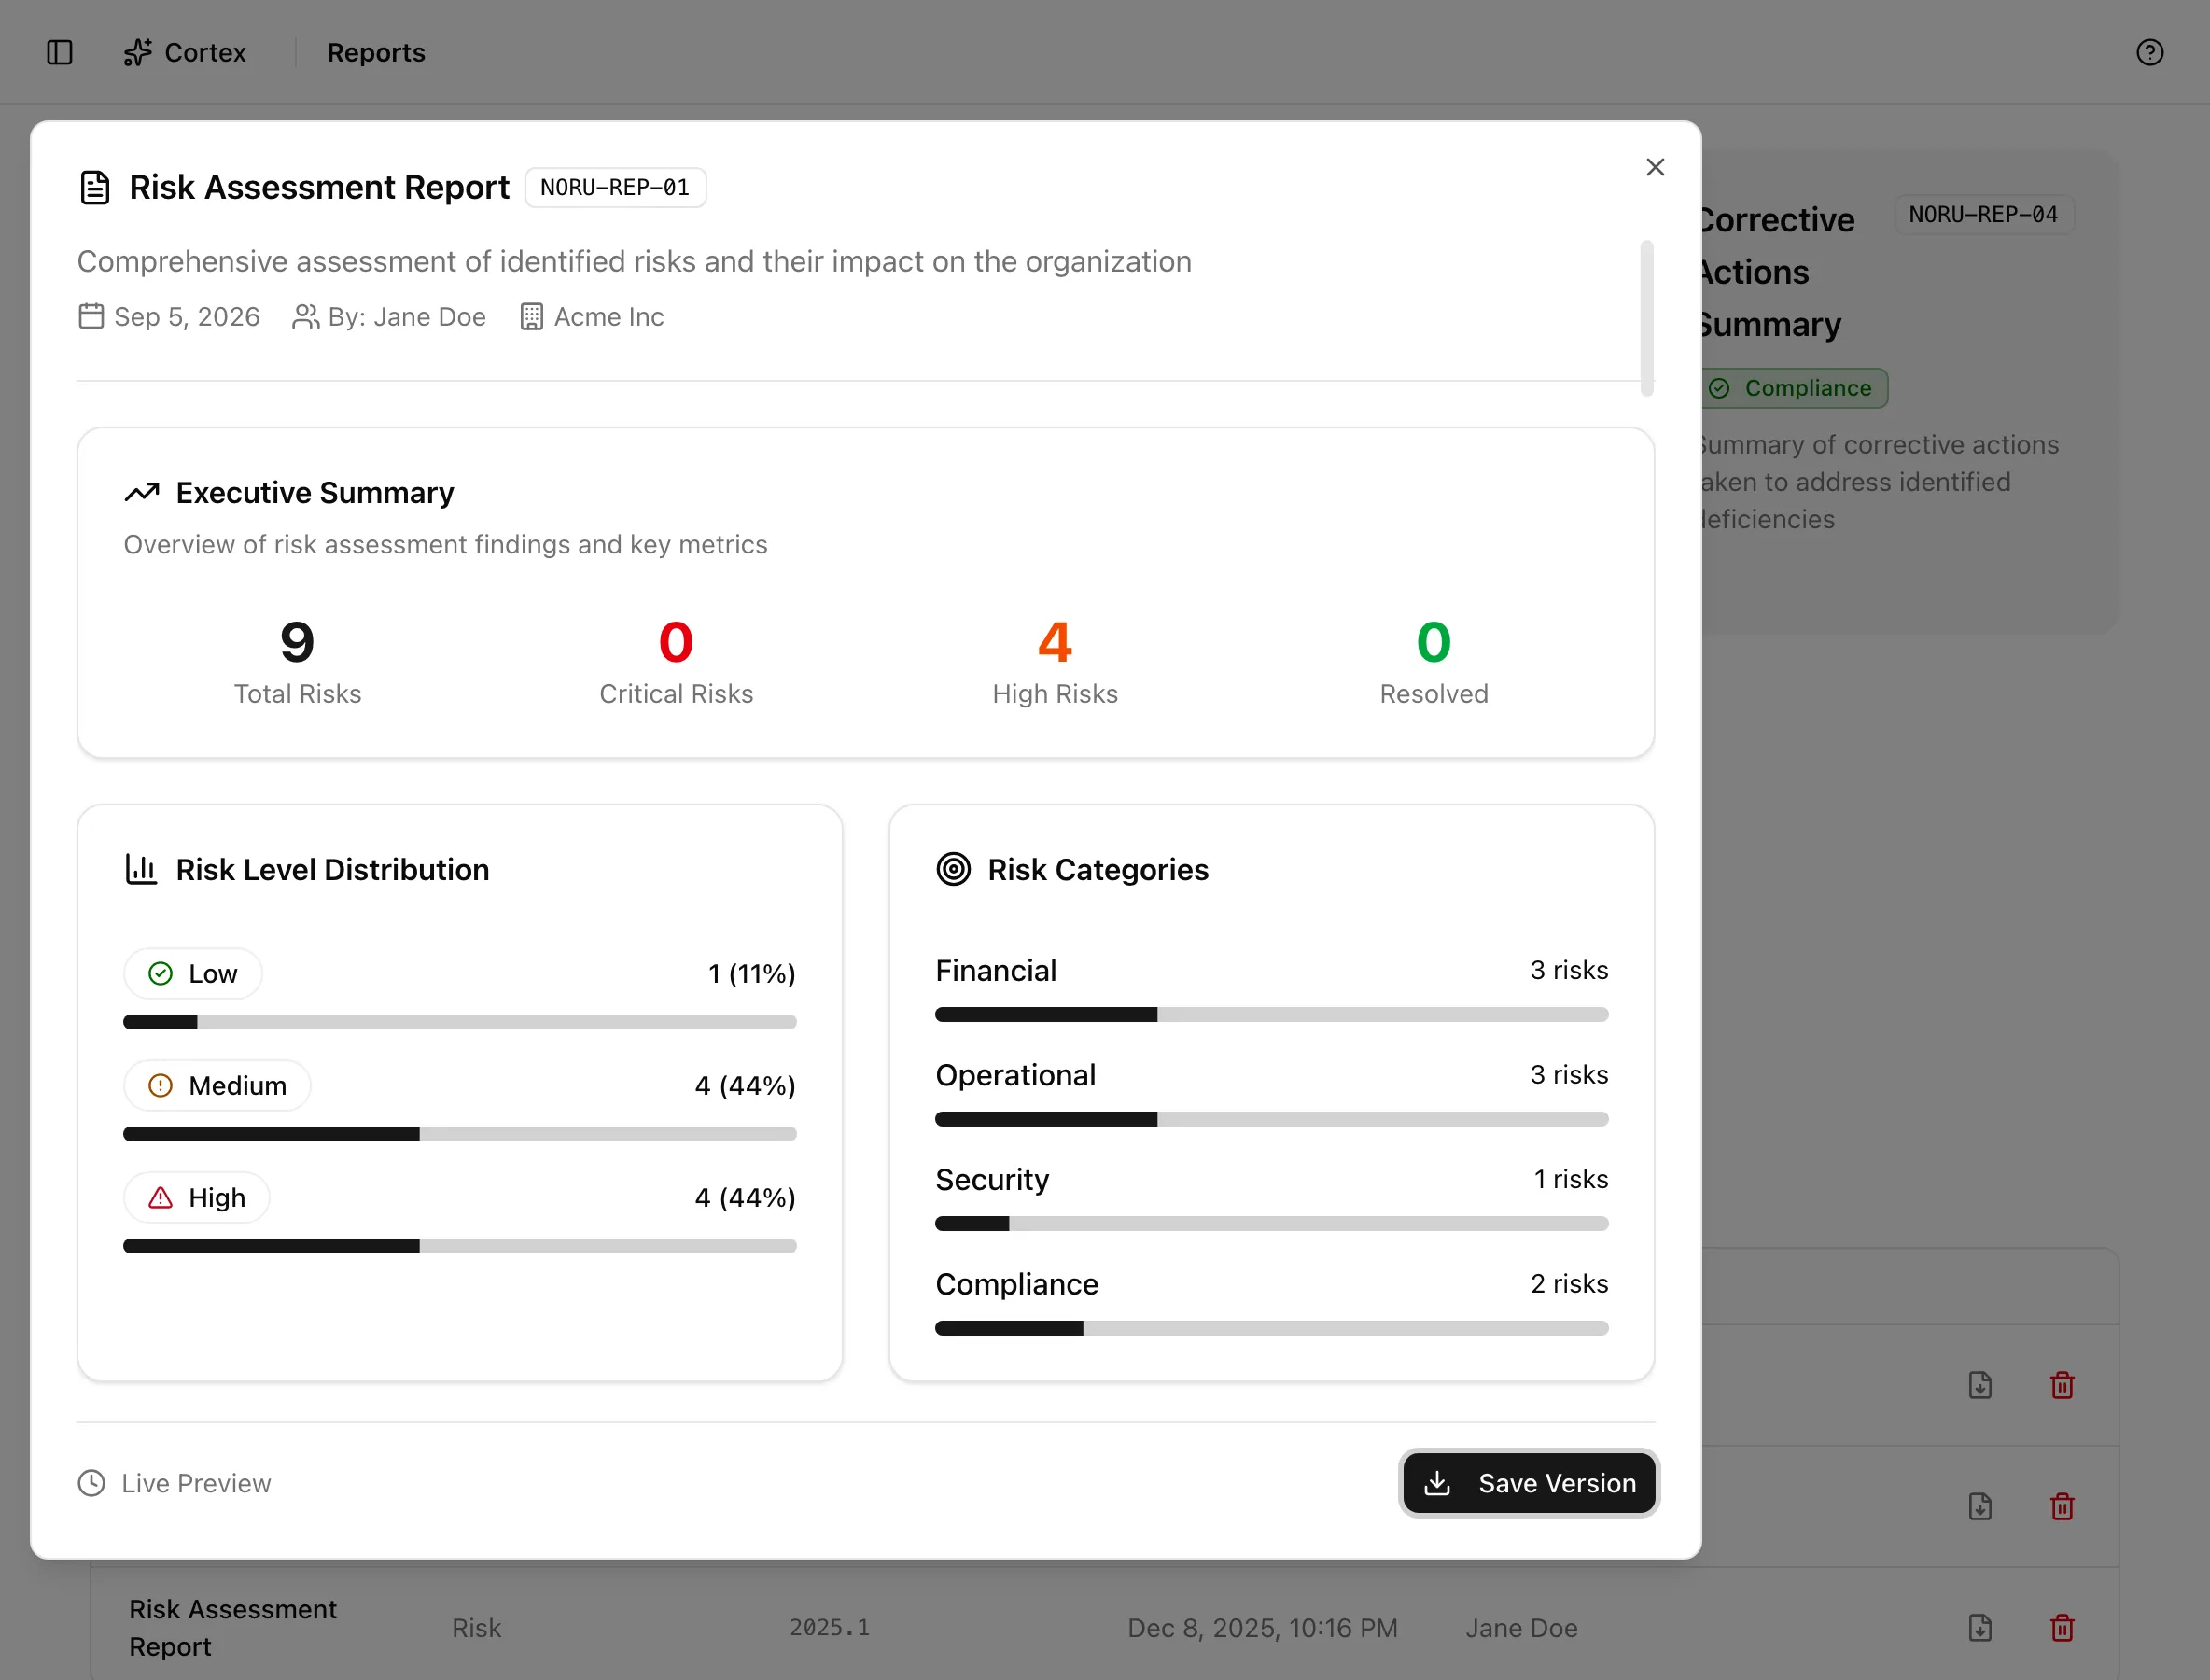Click the calendar icon next to Sep 5, 2026

(91, 316)
